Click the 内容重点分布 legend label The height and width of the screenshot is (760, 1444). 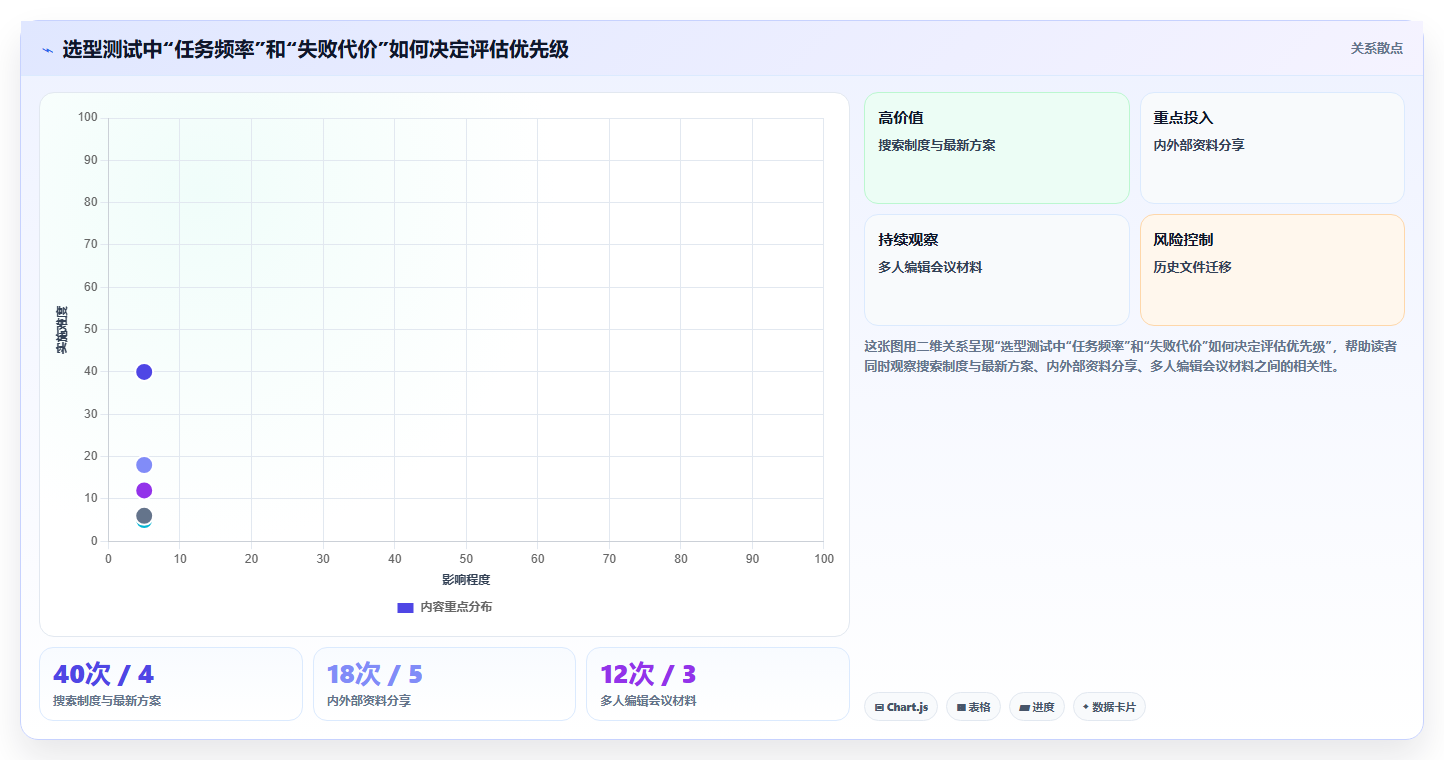tap(456, 607)
